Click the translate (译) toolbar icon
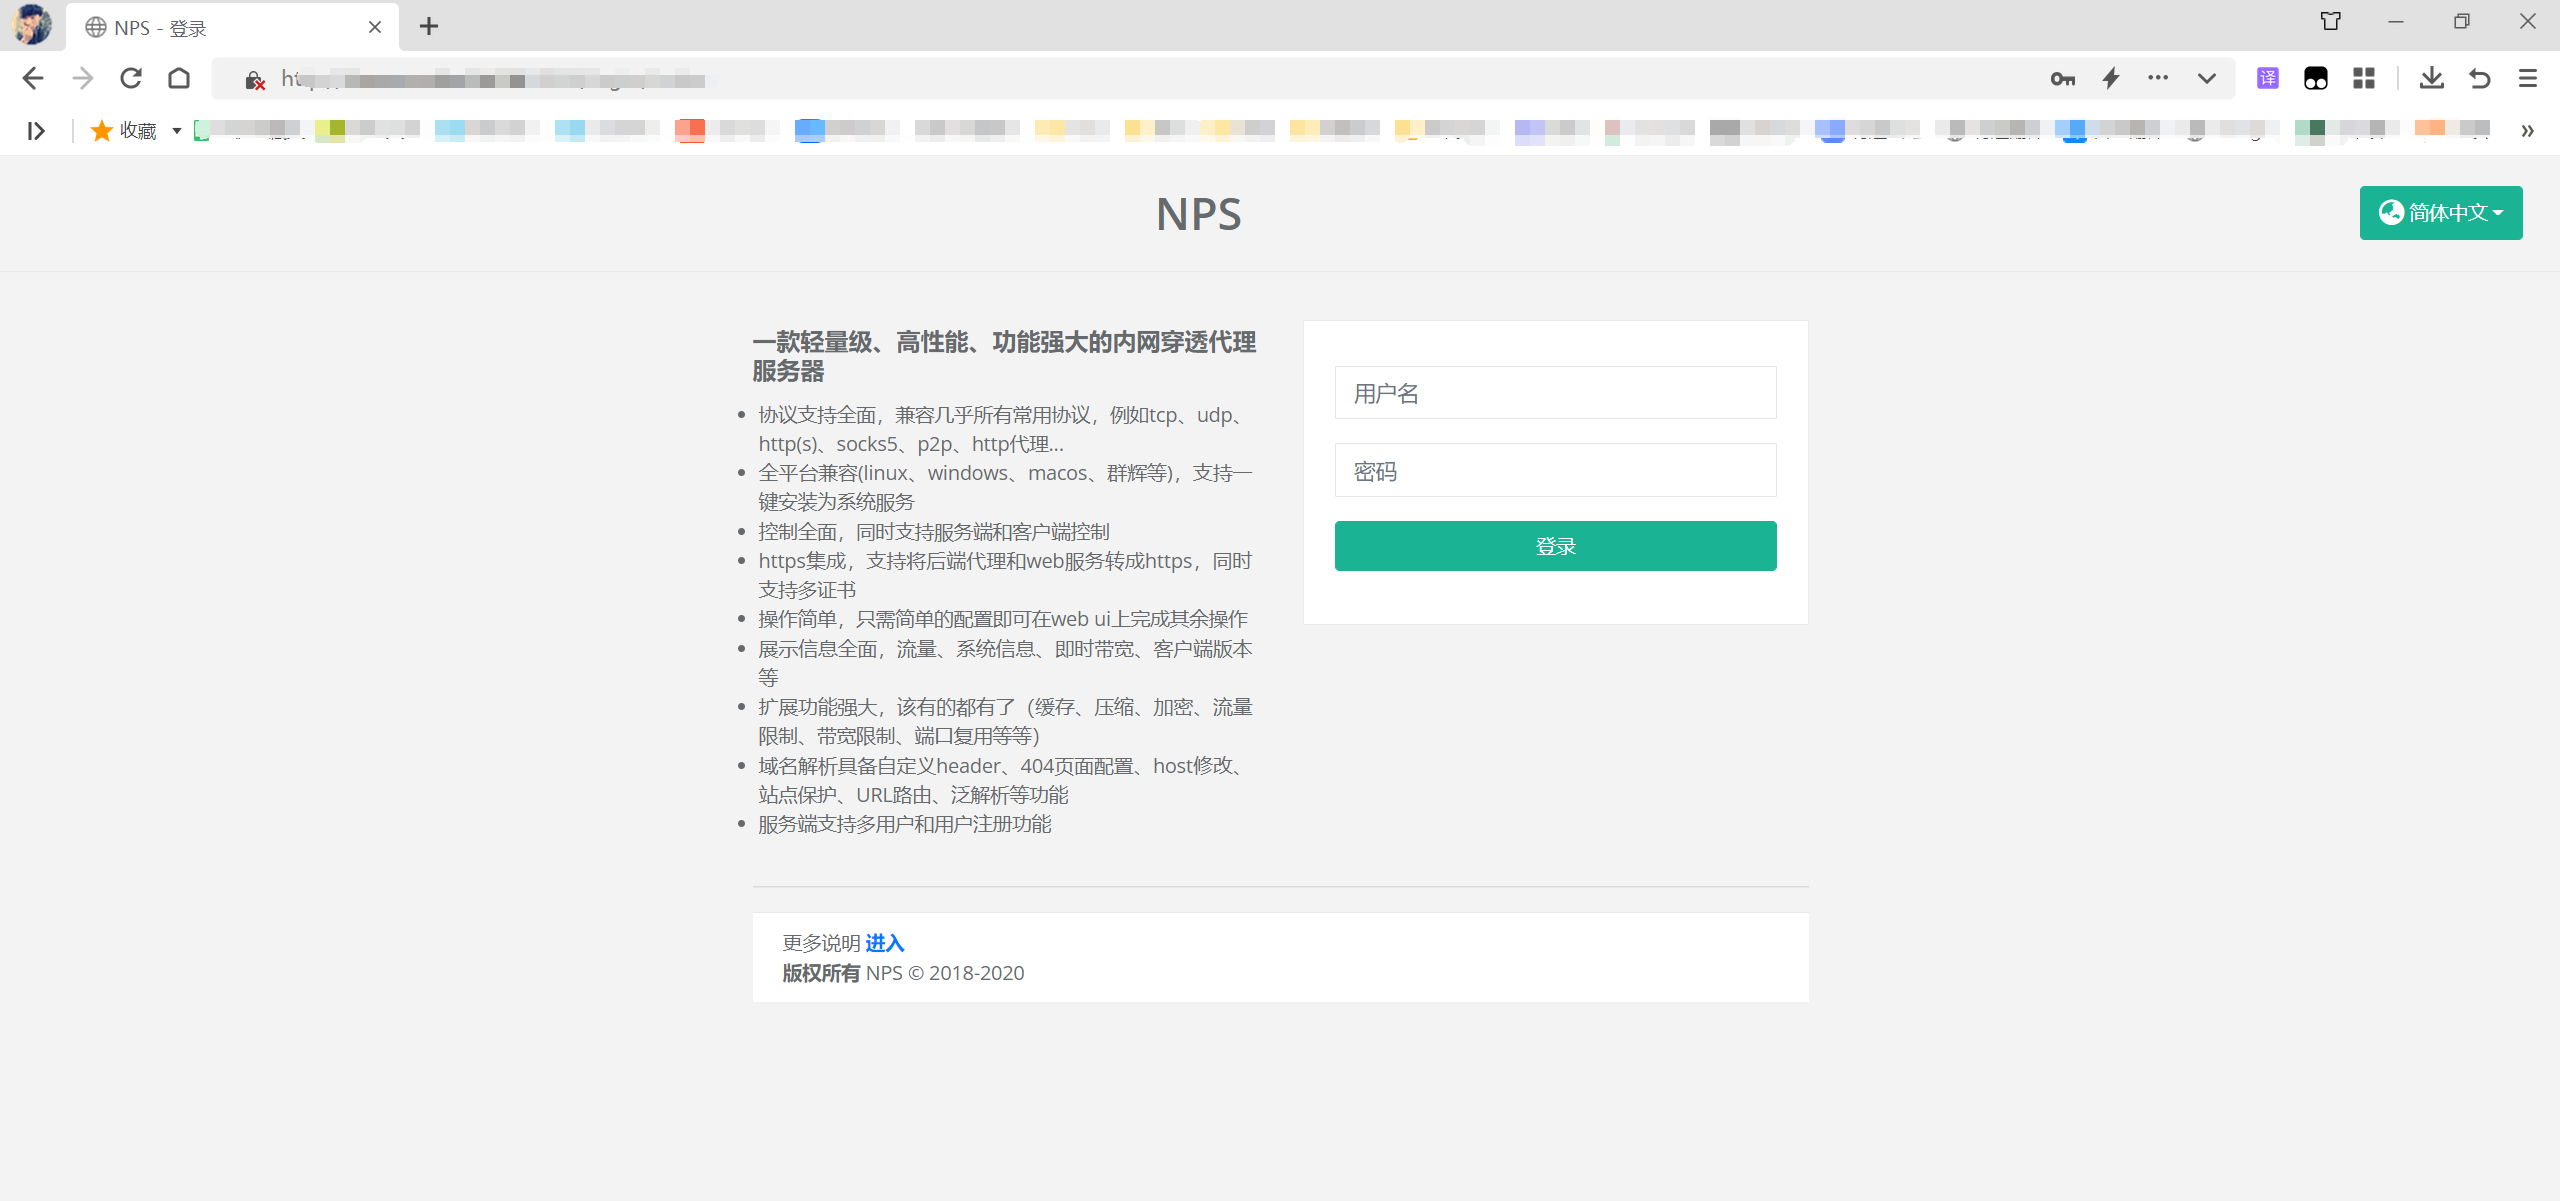 tap(2267, 77)
